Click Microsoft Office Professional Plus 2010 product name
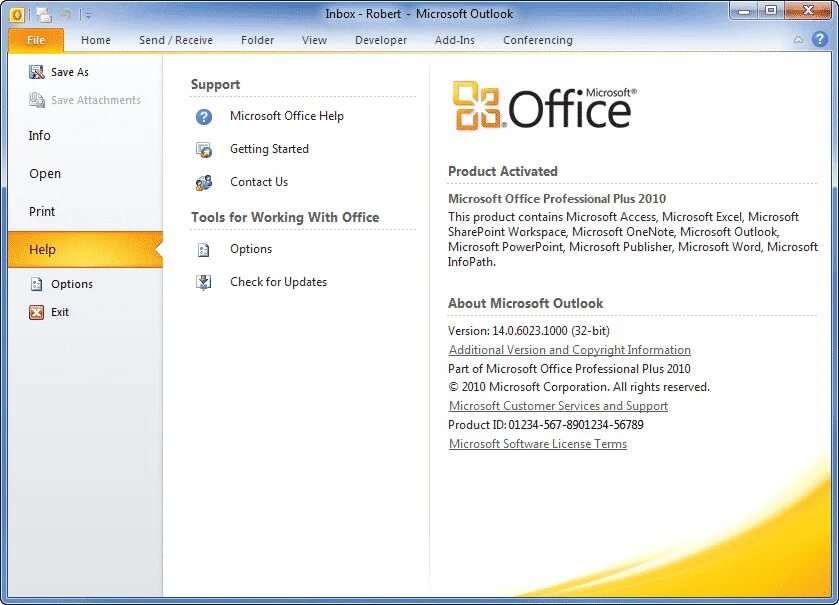The image size is (839, 605). pyautogui.click(x=557, y=198)
